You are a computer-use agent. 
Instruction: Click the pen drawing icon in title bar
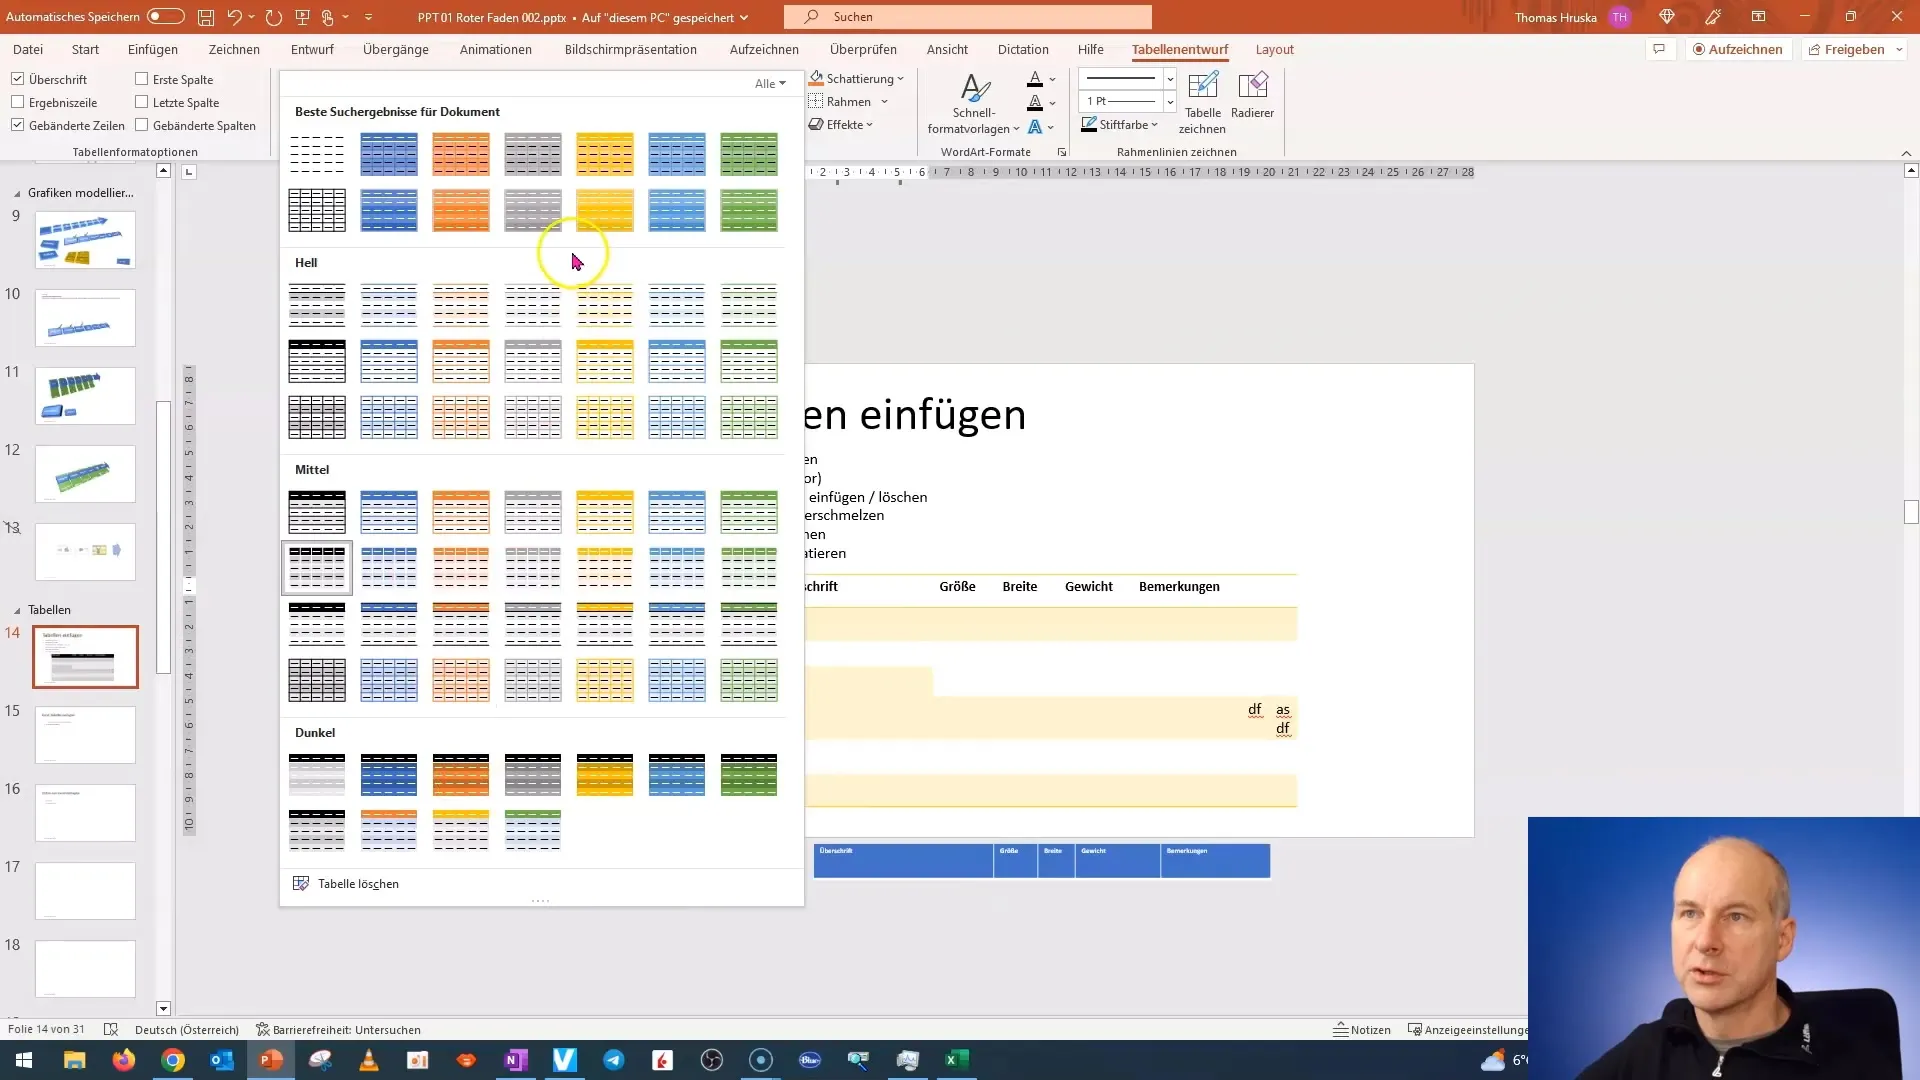pos(1713,17)
